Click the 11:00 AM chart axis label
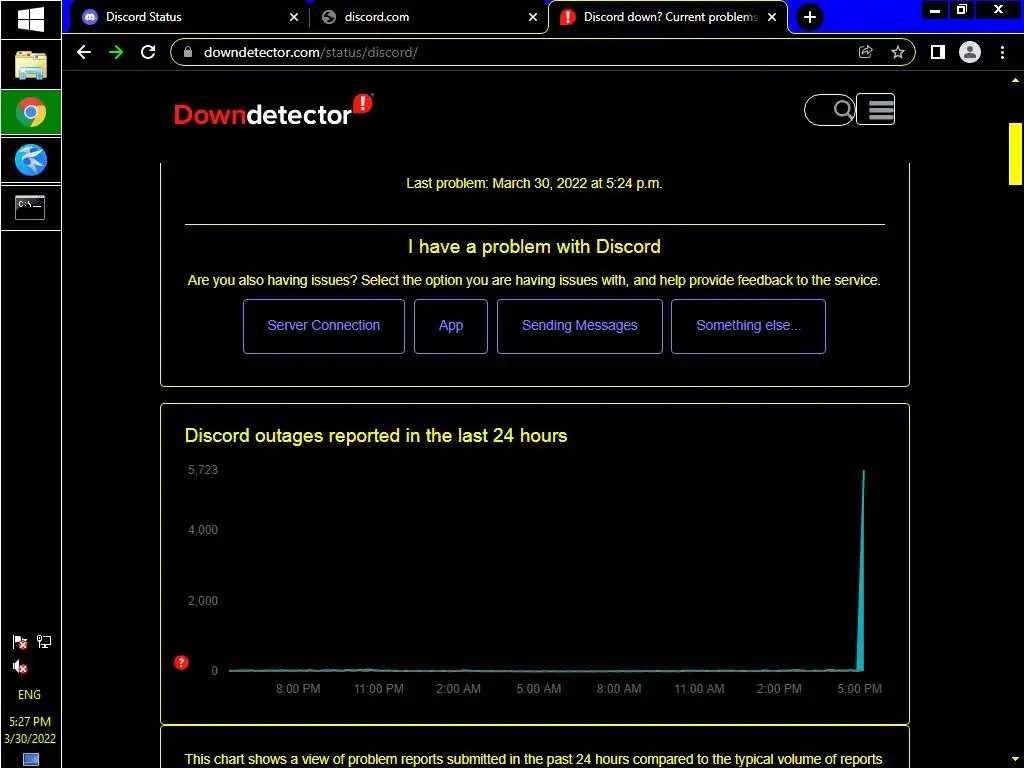The image size is (1024, 768). (x=699, y=689)
